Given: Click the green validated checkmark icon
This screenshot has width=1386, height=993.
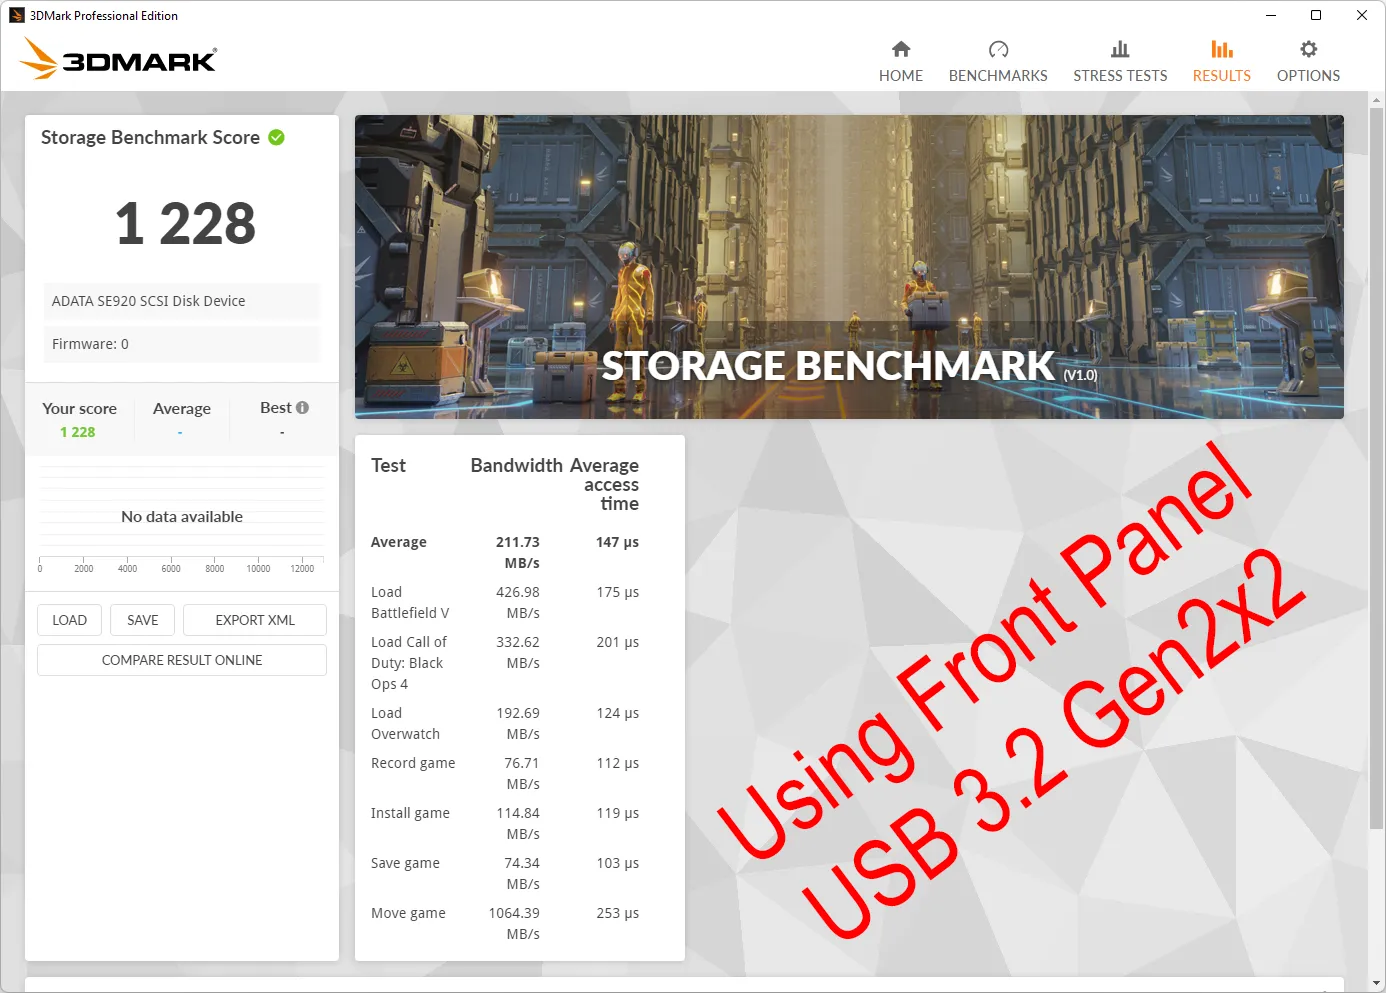Looking at the screenshot, I should click(277, 137).
